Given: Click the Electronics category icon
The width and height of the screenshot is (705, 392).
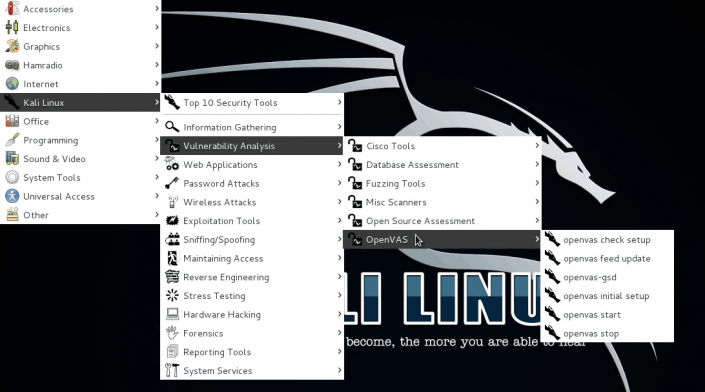Looking at the screenshot, I should click(x=12, y=27).
